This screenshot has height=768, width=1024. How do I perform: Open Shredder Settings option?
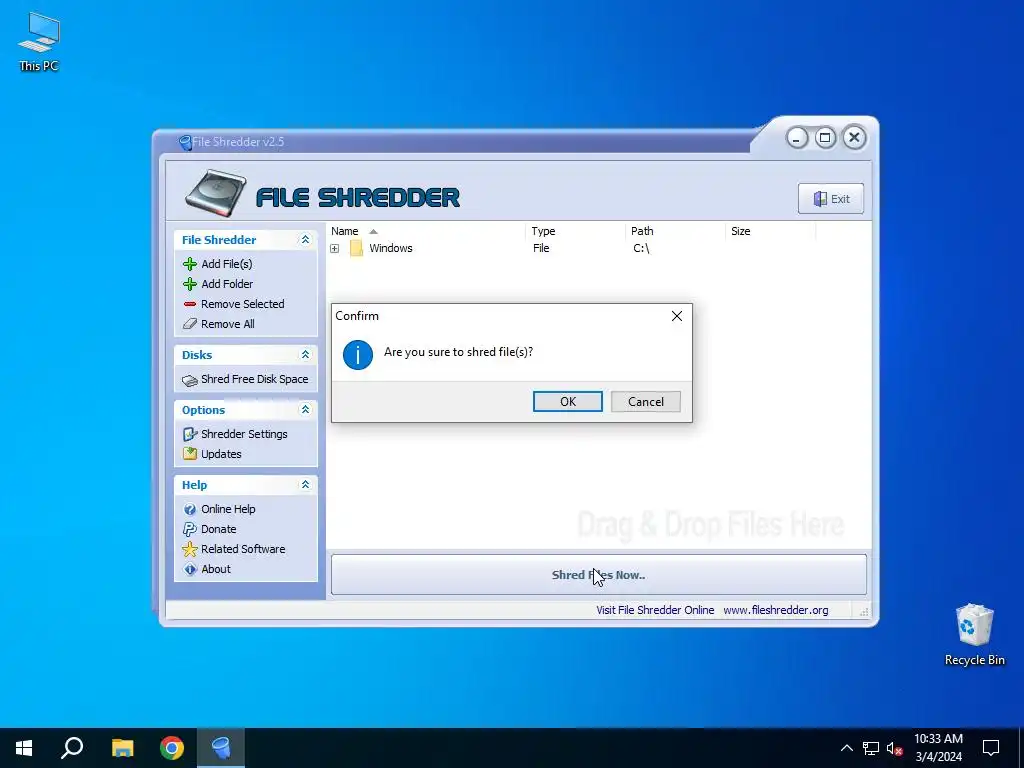[x=244, y=434]
